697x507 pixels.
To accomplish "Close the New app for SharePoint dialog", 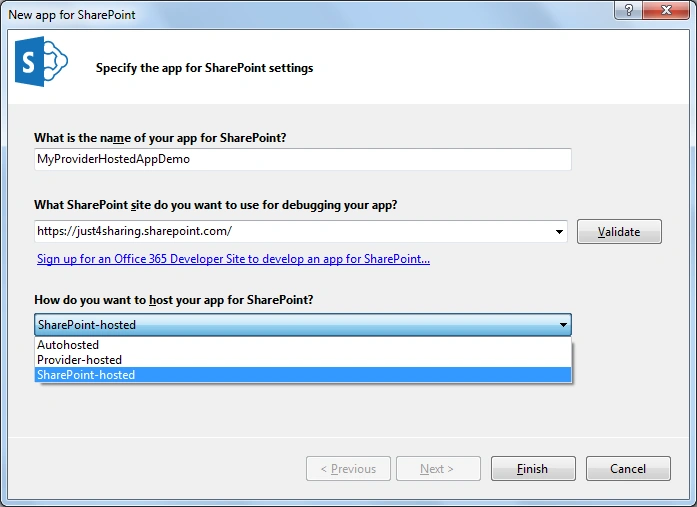I will (666, 10).
